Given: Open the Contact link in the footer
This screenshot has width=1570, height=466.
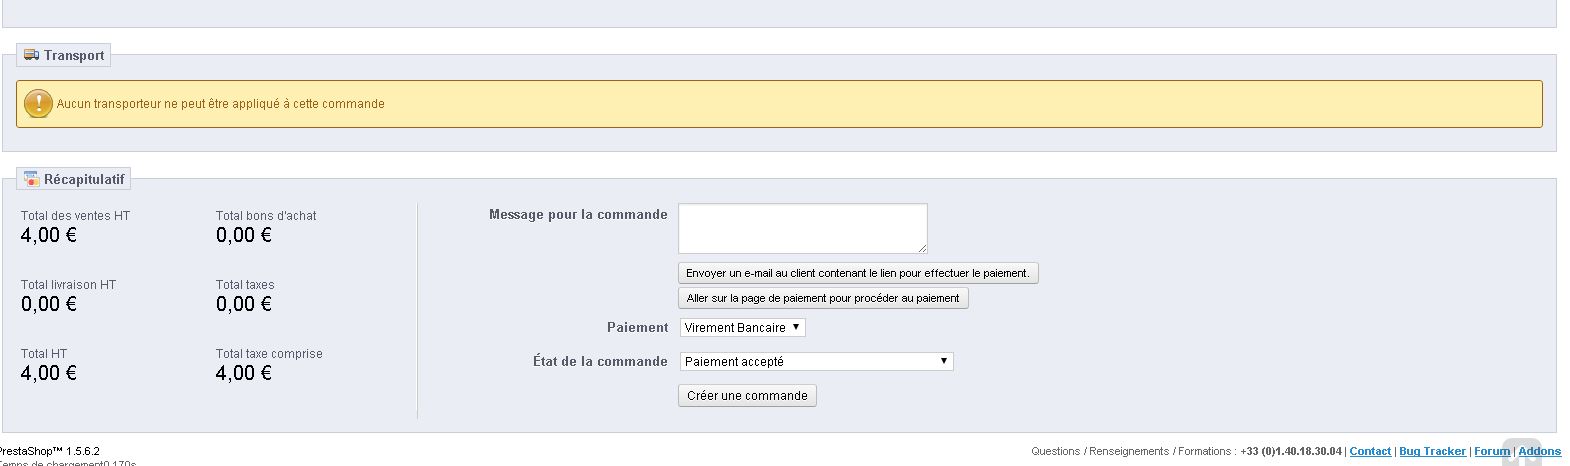Looking at the screenshot, I should [x=1370, y=451].
